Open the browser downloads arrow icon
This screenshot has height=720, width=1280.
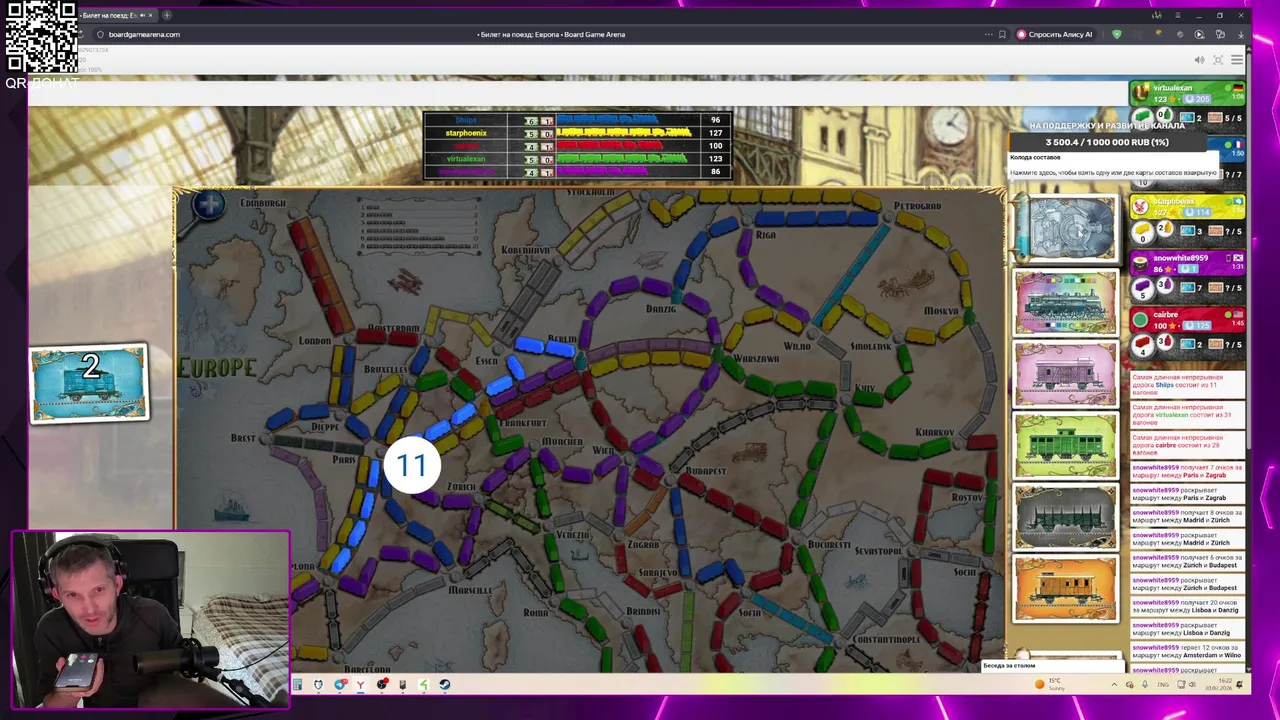coord(1241,34)
